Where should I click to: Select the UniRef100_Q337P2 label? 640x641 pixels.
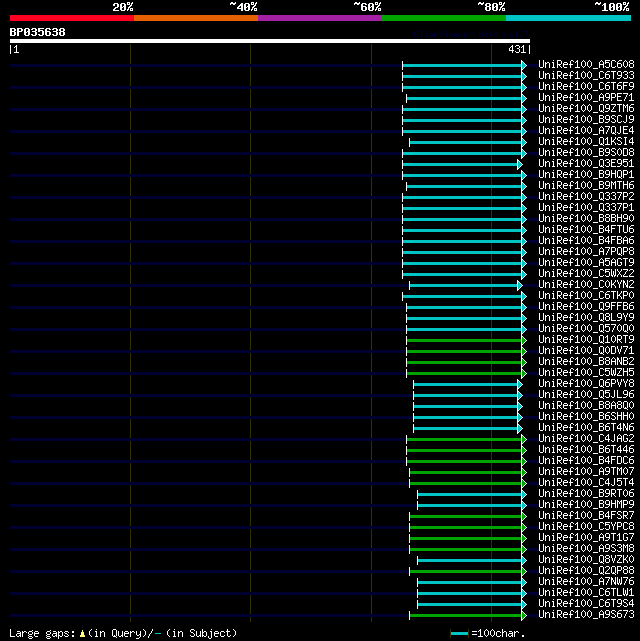[x=586, y=197]
